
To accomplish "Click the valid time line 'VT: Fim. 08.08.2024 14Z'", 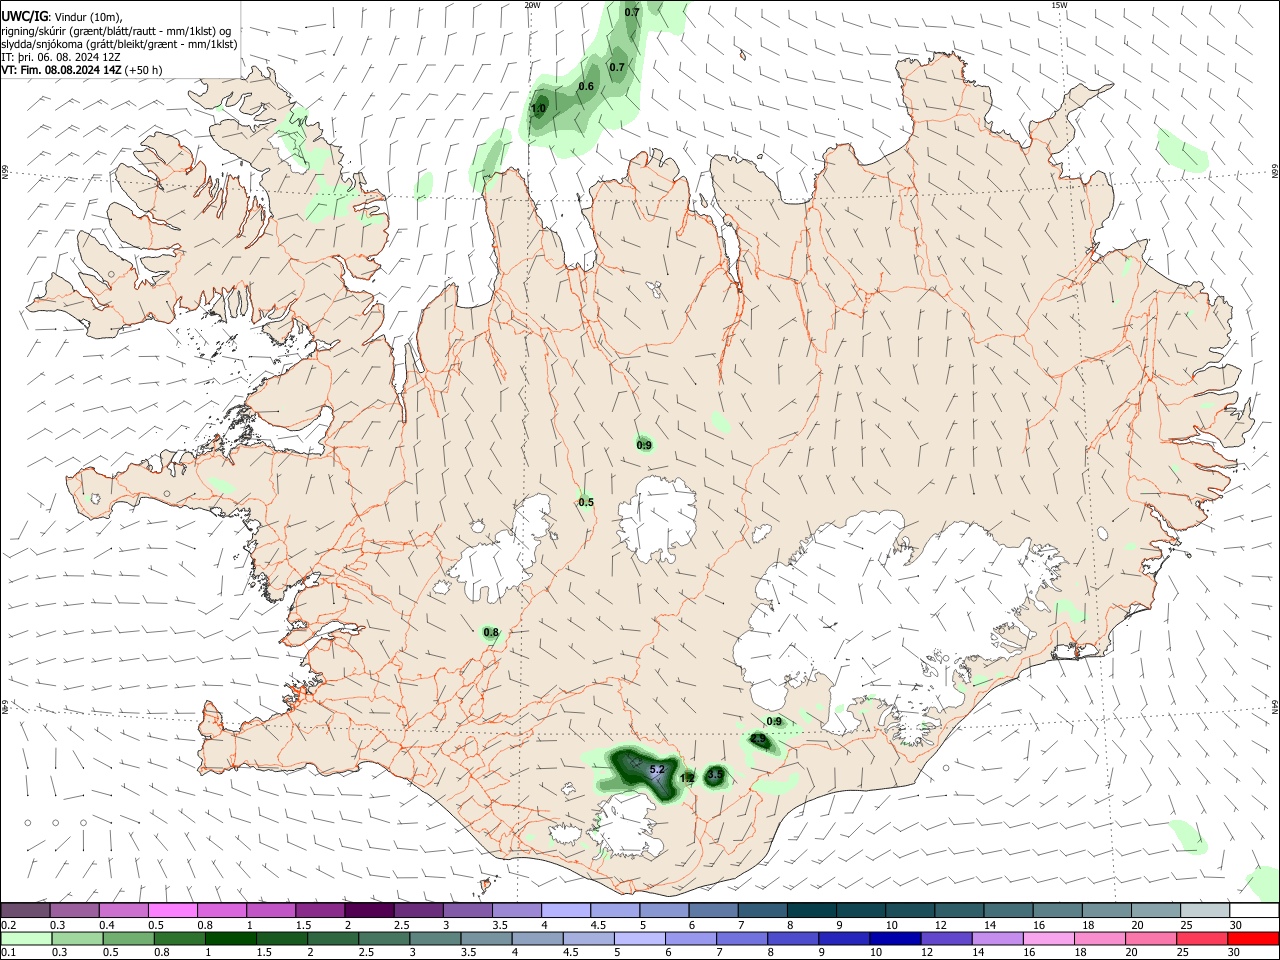I will 61,70.
